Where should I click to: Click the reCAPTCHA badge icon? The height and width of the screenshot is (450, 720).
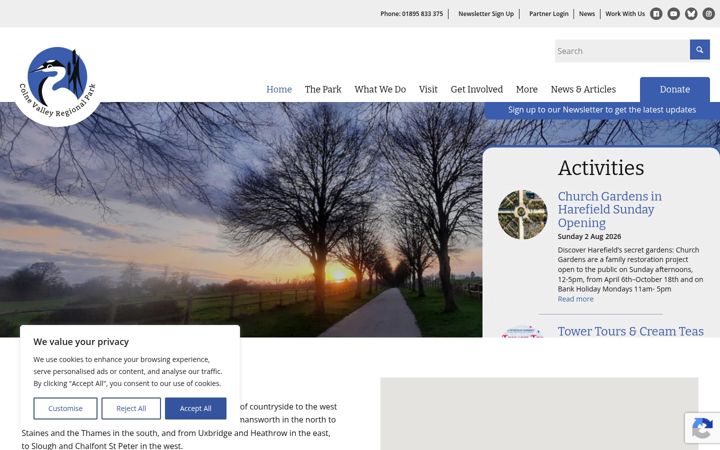pyautogui.click(x=702, y=429)
